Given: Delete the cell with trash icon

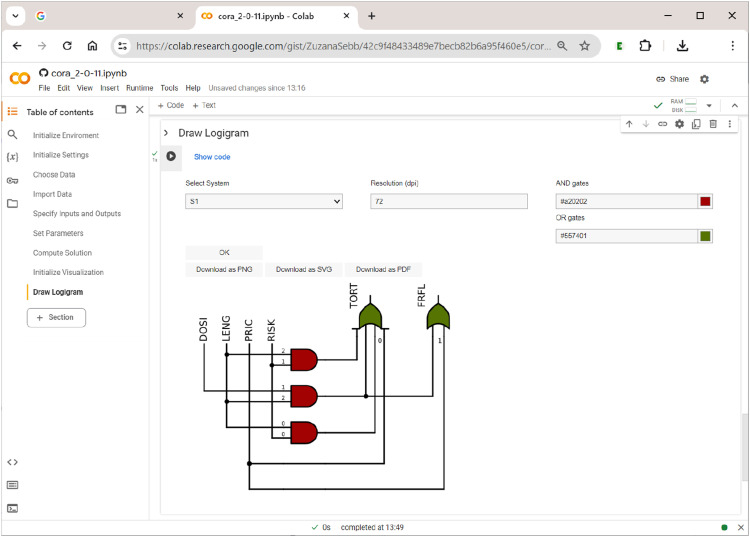Looking at the screenshot, I should 713,124.
